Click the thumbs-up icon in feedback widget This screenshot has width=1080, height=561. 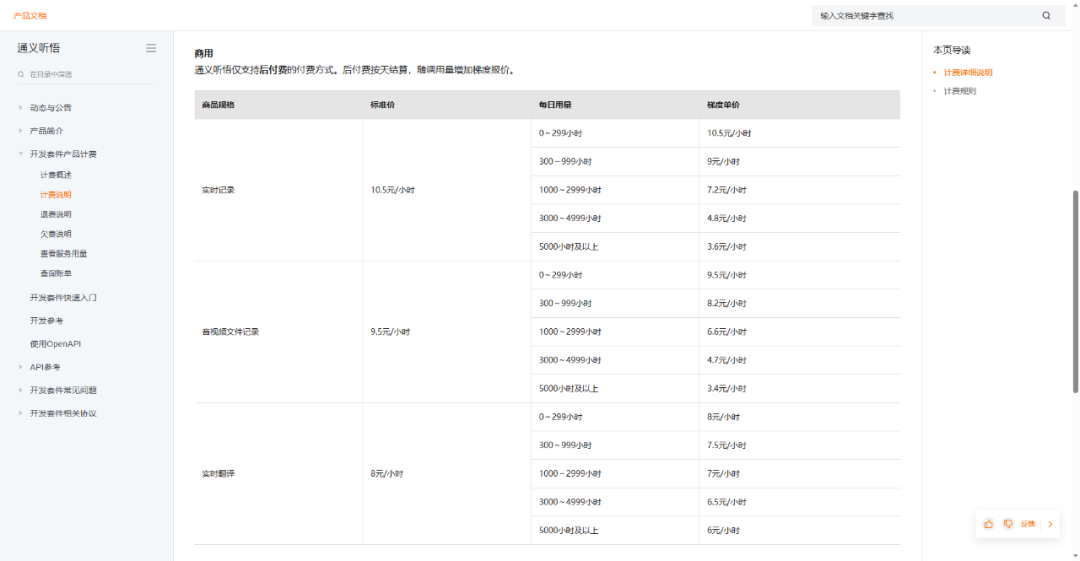(988, 524)
